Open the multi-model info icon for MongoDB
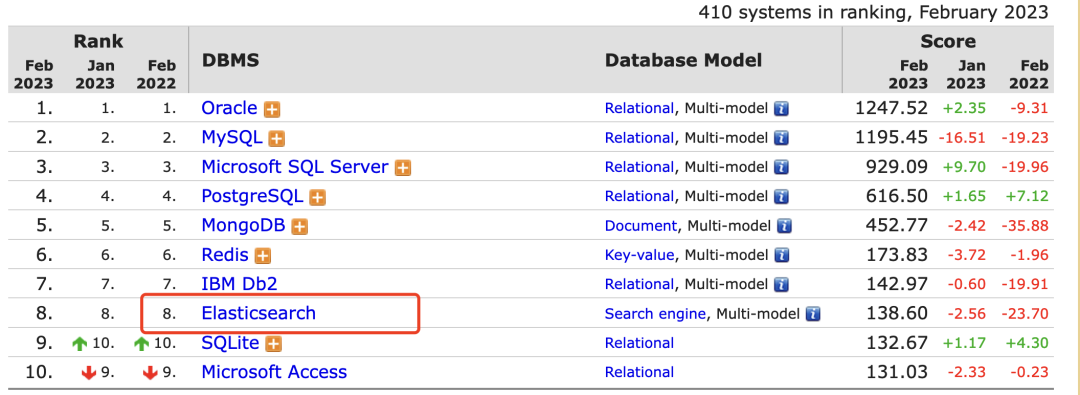 pyautogui.click(x=785, y=227)
